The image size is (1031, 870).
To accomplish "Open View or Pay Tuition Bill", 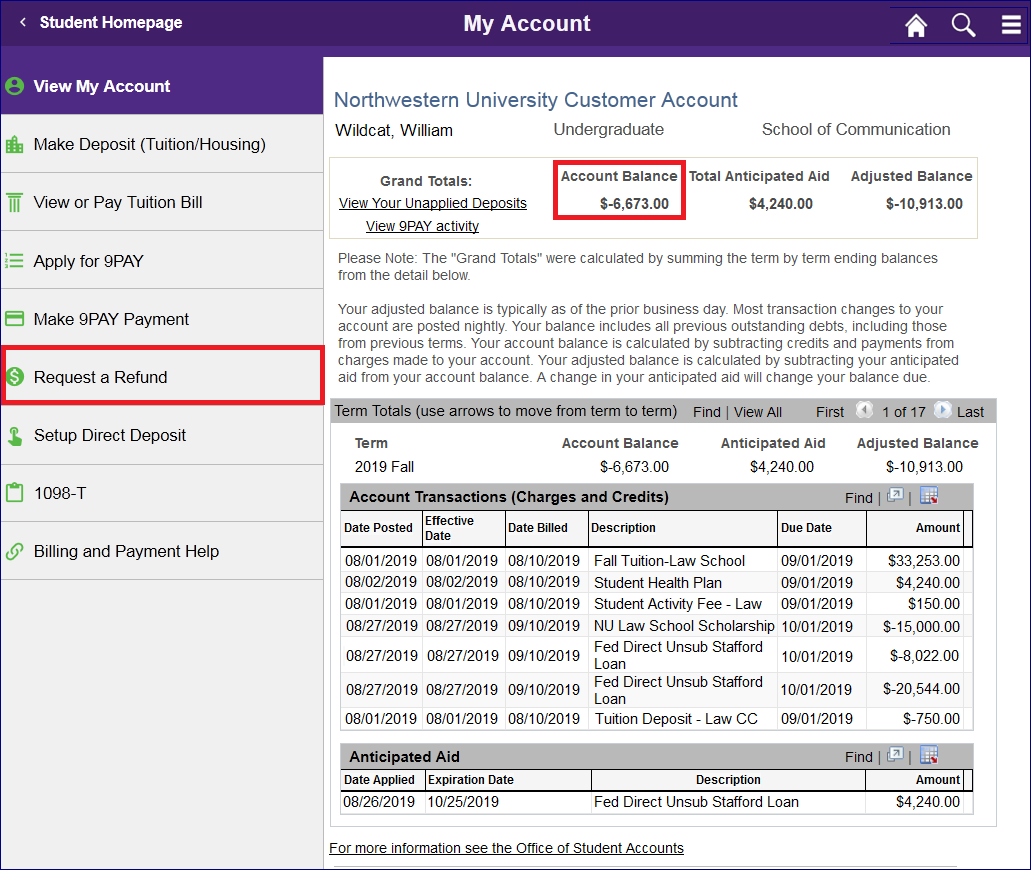I will click(110, 201).
